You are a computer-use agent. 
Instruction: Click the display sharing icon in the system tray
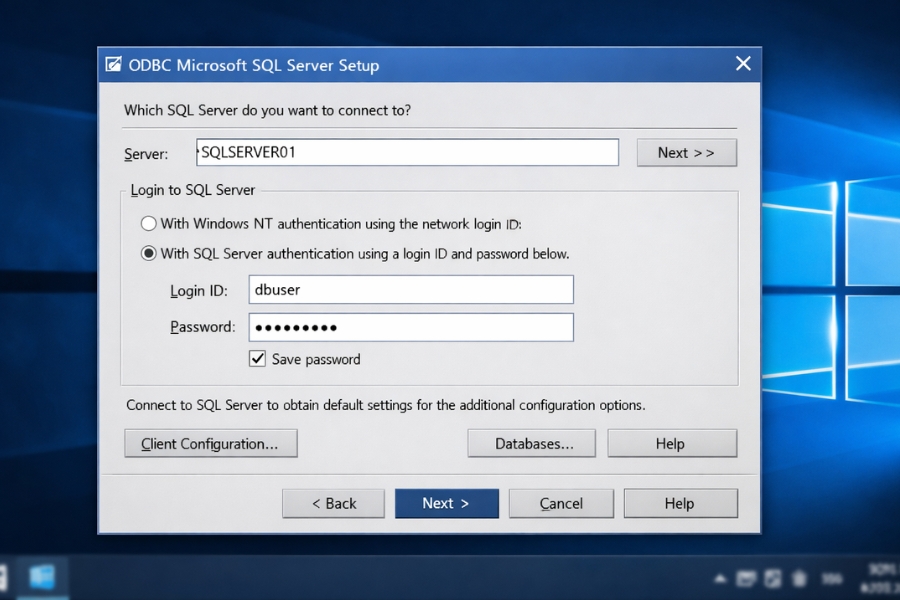(x=773, y=578)
